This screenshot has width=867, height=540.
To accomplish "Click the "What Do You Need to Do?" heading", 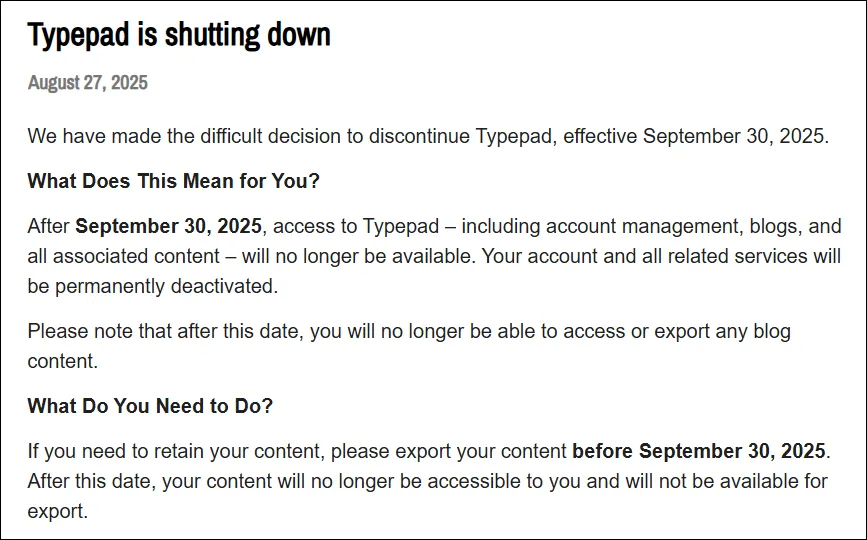I will (150, 406).
